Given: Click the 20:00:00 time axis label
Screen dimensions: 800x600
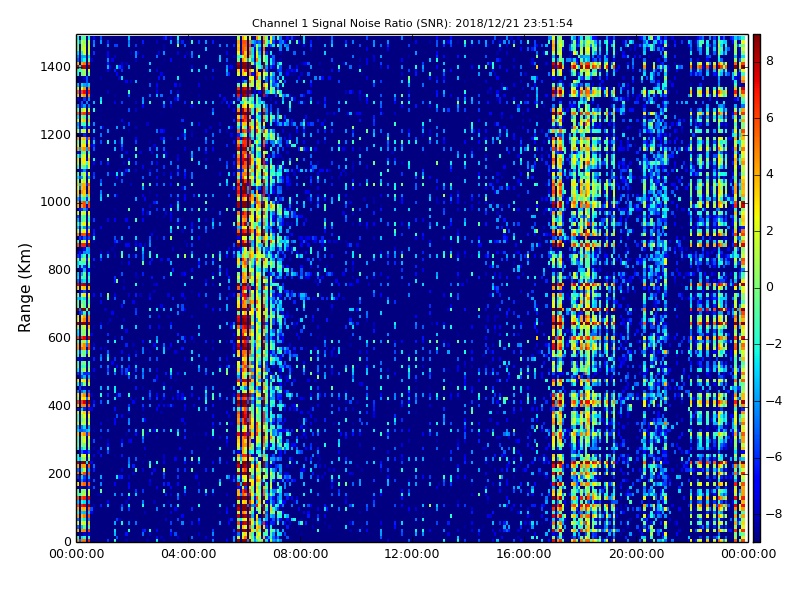Looking at the screenshot, I should click(x=636, y=554).
